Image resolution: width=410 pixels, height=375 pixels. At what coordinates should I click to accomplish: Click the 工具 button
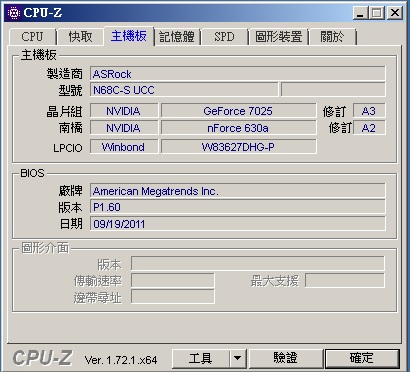click(x=200, y=359)
